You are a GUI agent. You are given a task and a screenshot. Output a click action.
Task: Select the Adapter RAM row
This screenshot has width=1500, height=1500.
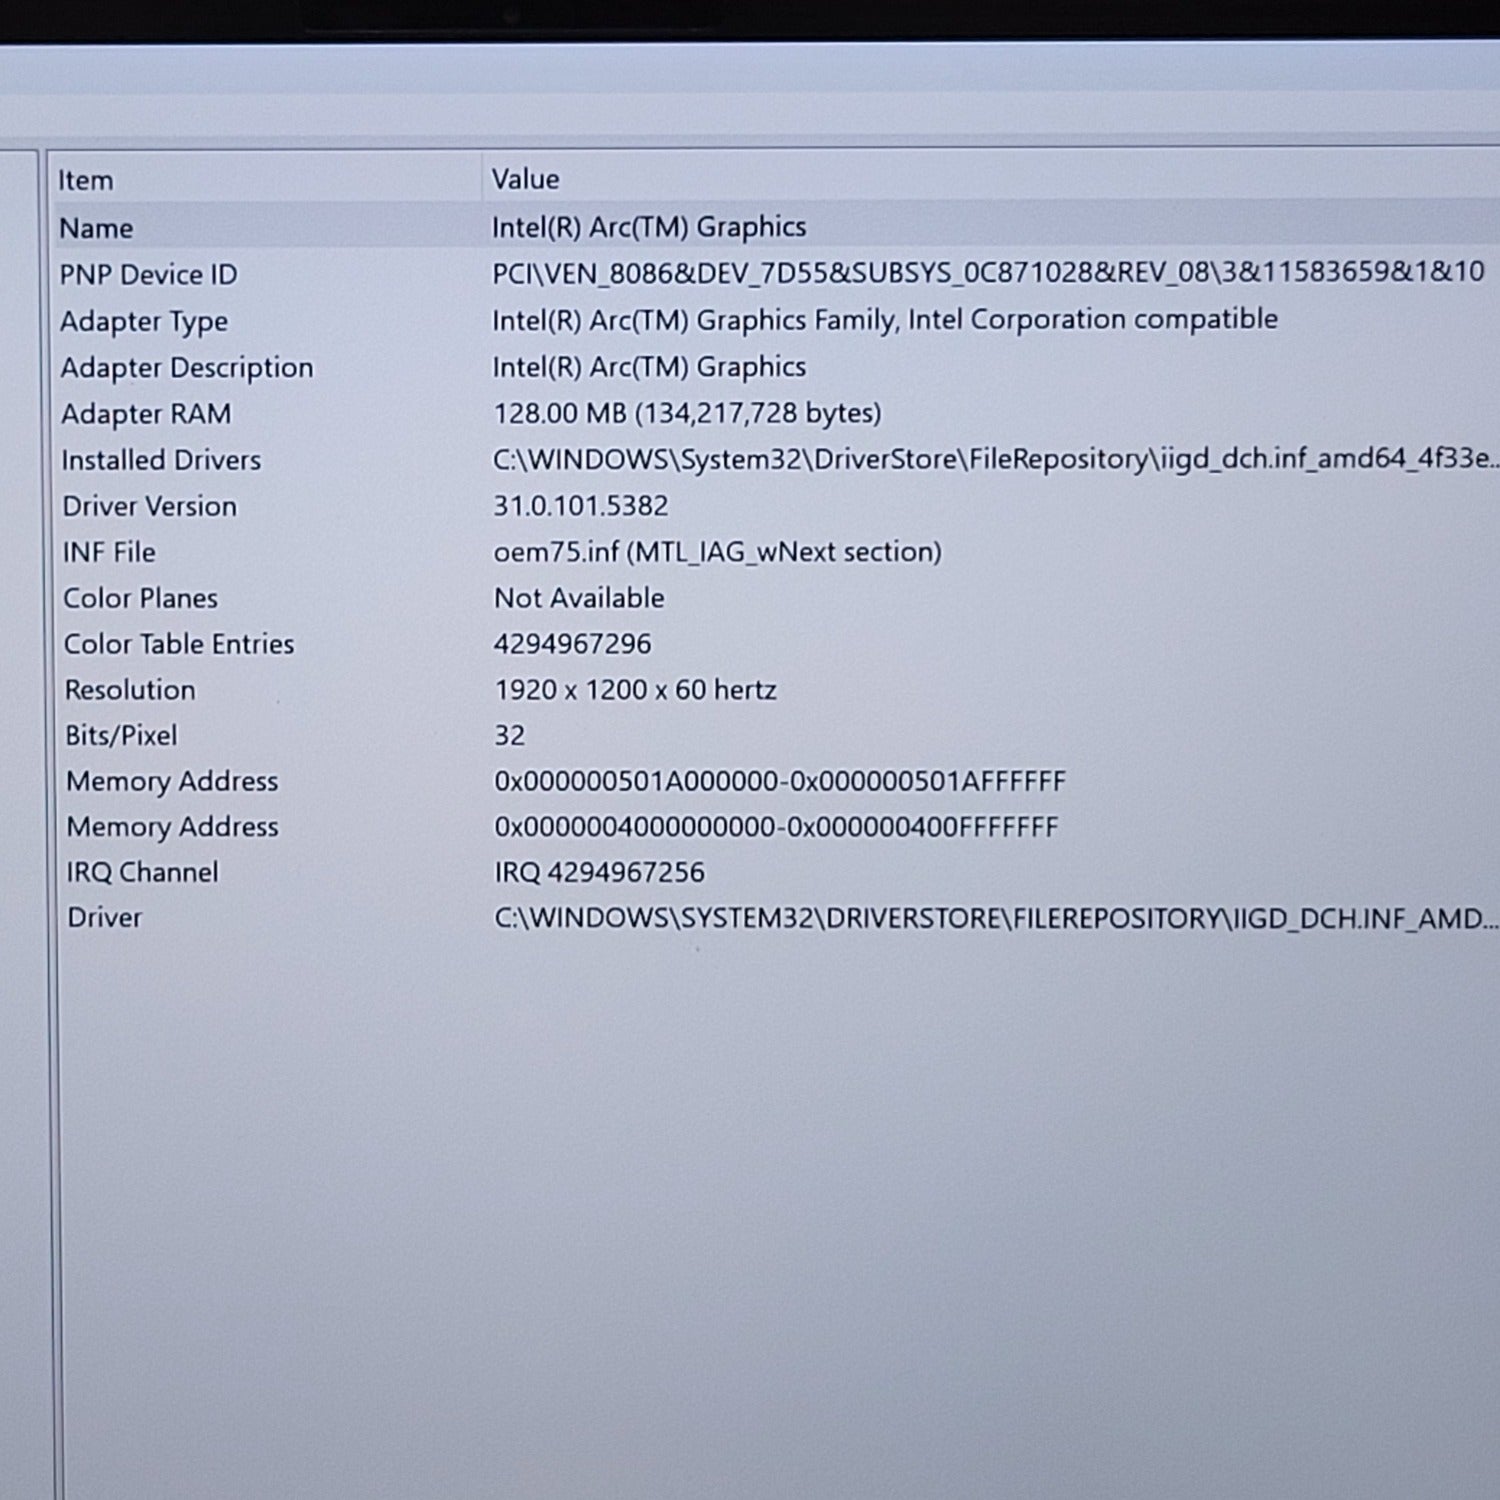pyautogui.click(x=146, y=414)
